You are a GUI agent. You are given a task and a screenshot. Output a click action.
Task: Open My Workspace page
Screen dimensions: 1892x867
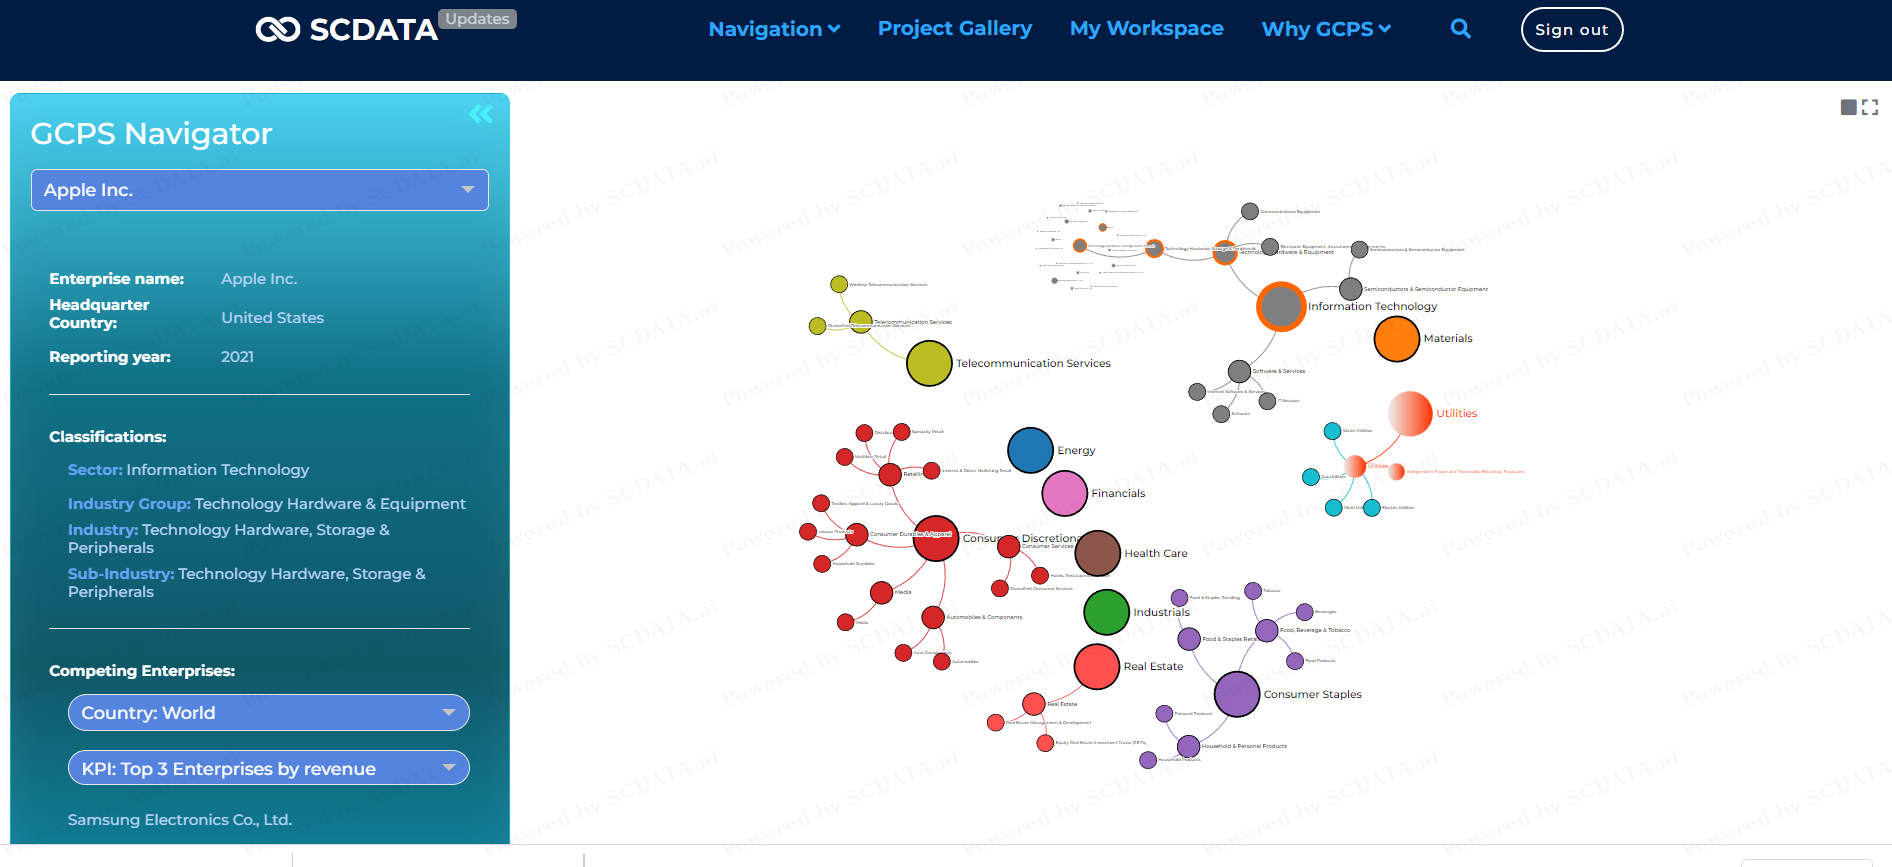pos(1147,29)
